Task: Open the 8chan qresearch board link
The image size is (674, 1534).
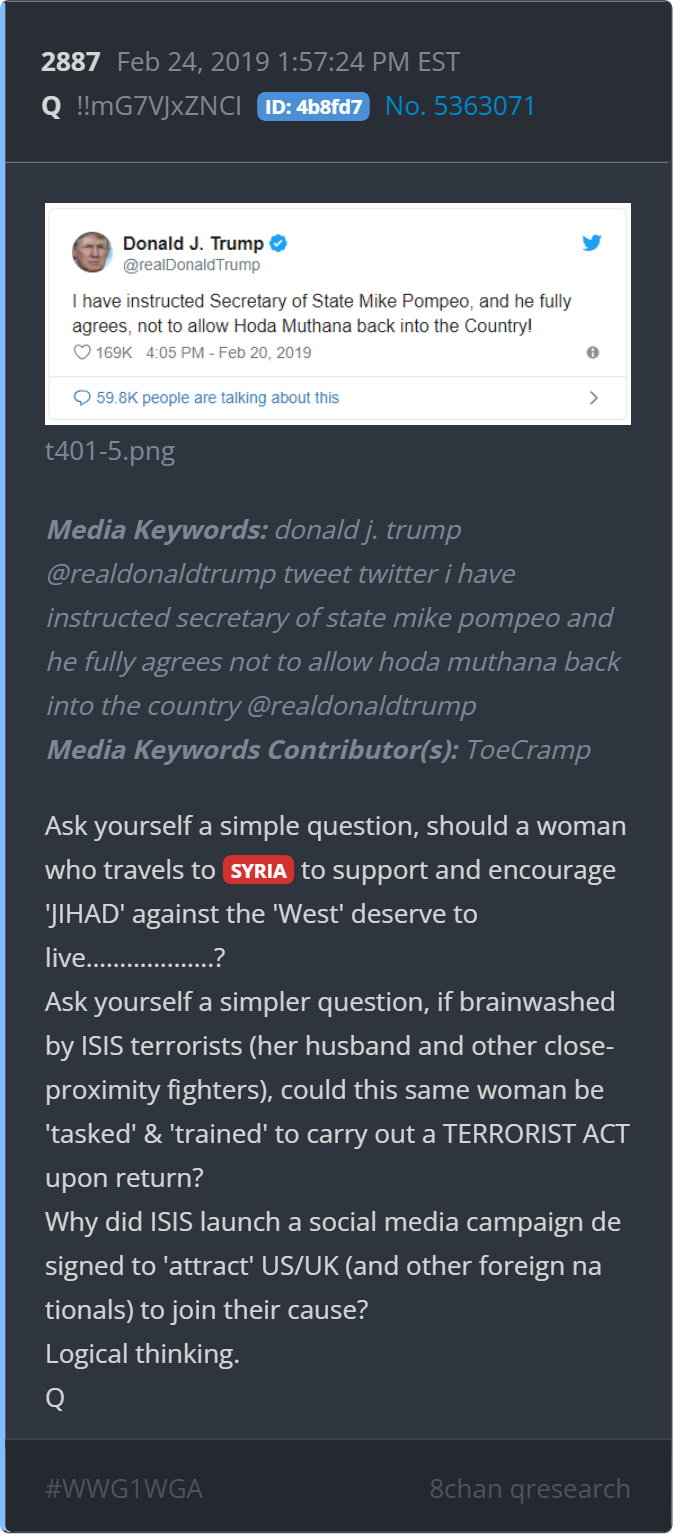Action: click(530, 1488)
